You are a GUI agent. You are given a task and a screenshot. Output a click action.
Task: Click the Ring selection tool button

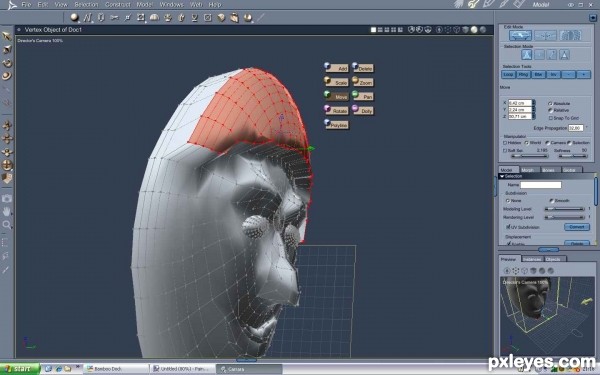pyautogui.click(x=523, y=75)
